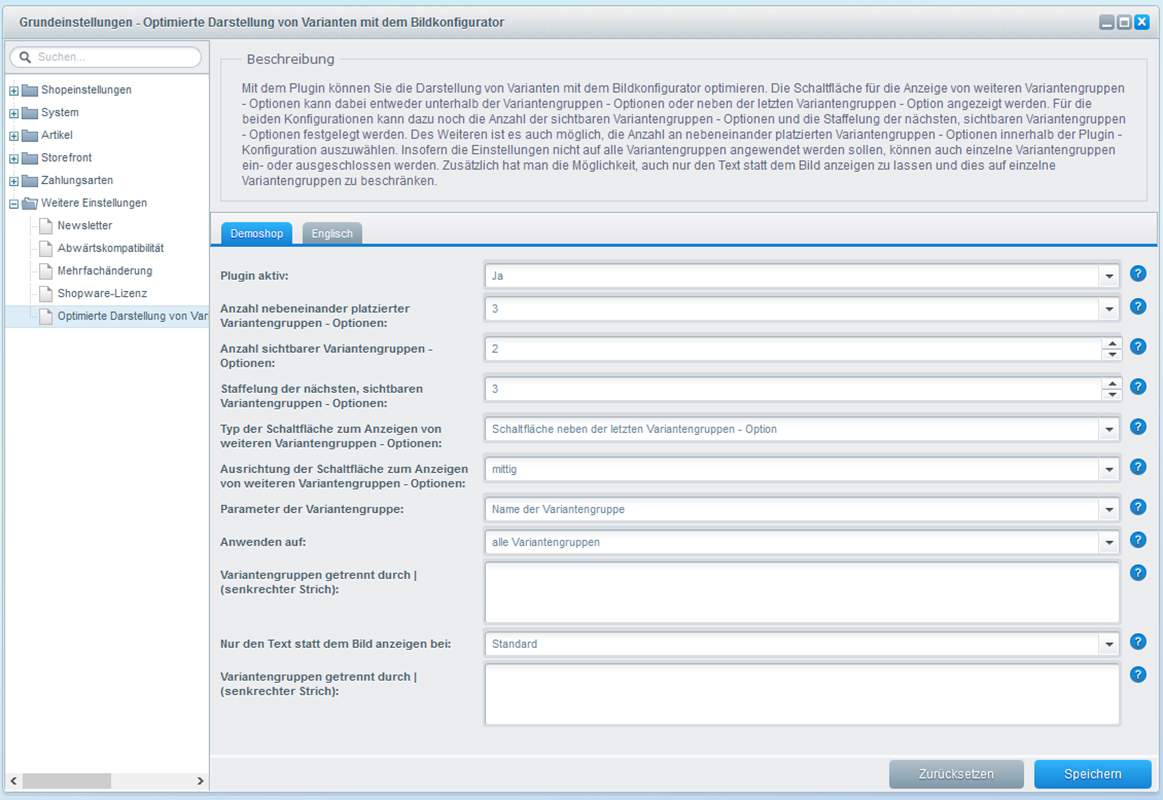Click the Artikel folder icon
Image resolution: width=1163 pixels, height=800 pixels.
click(x=30, y=136)
